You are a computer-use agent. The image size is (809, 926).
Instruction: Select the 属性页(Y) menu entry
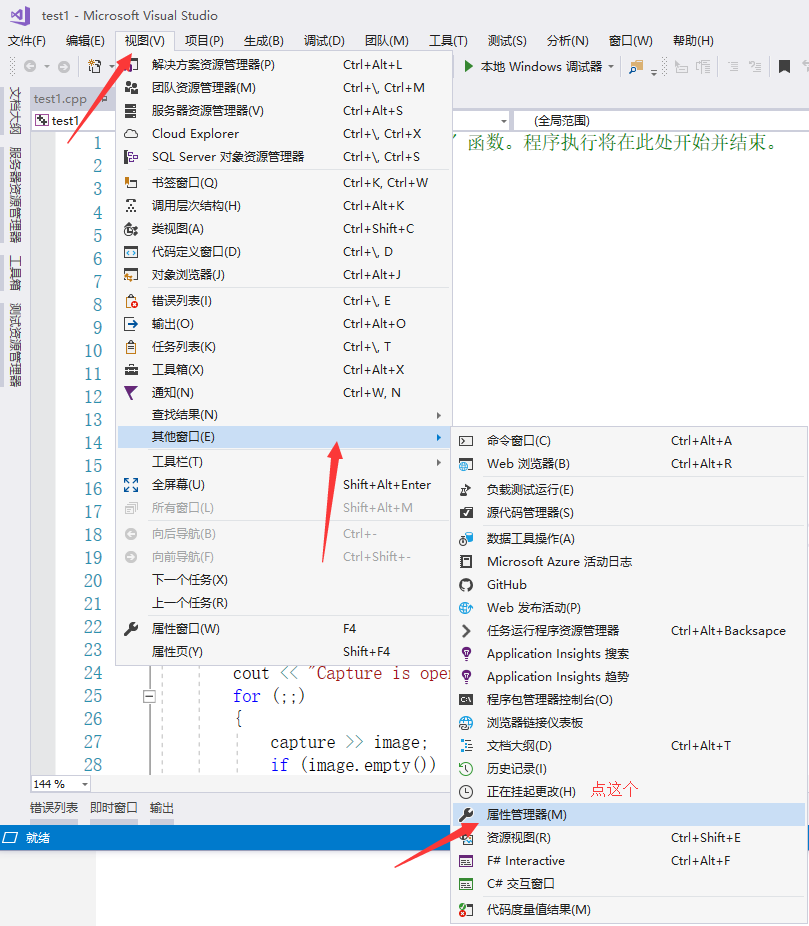click(283, 652)
